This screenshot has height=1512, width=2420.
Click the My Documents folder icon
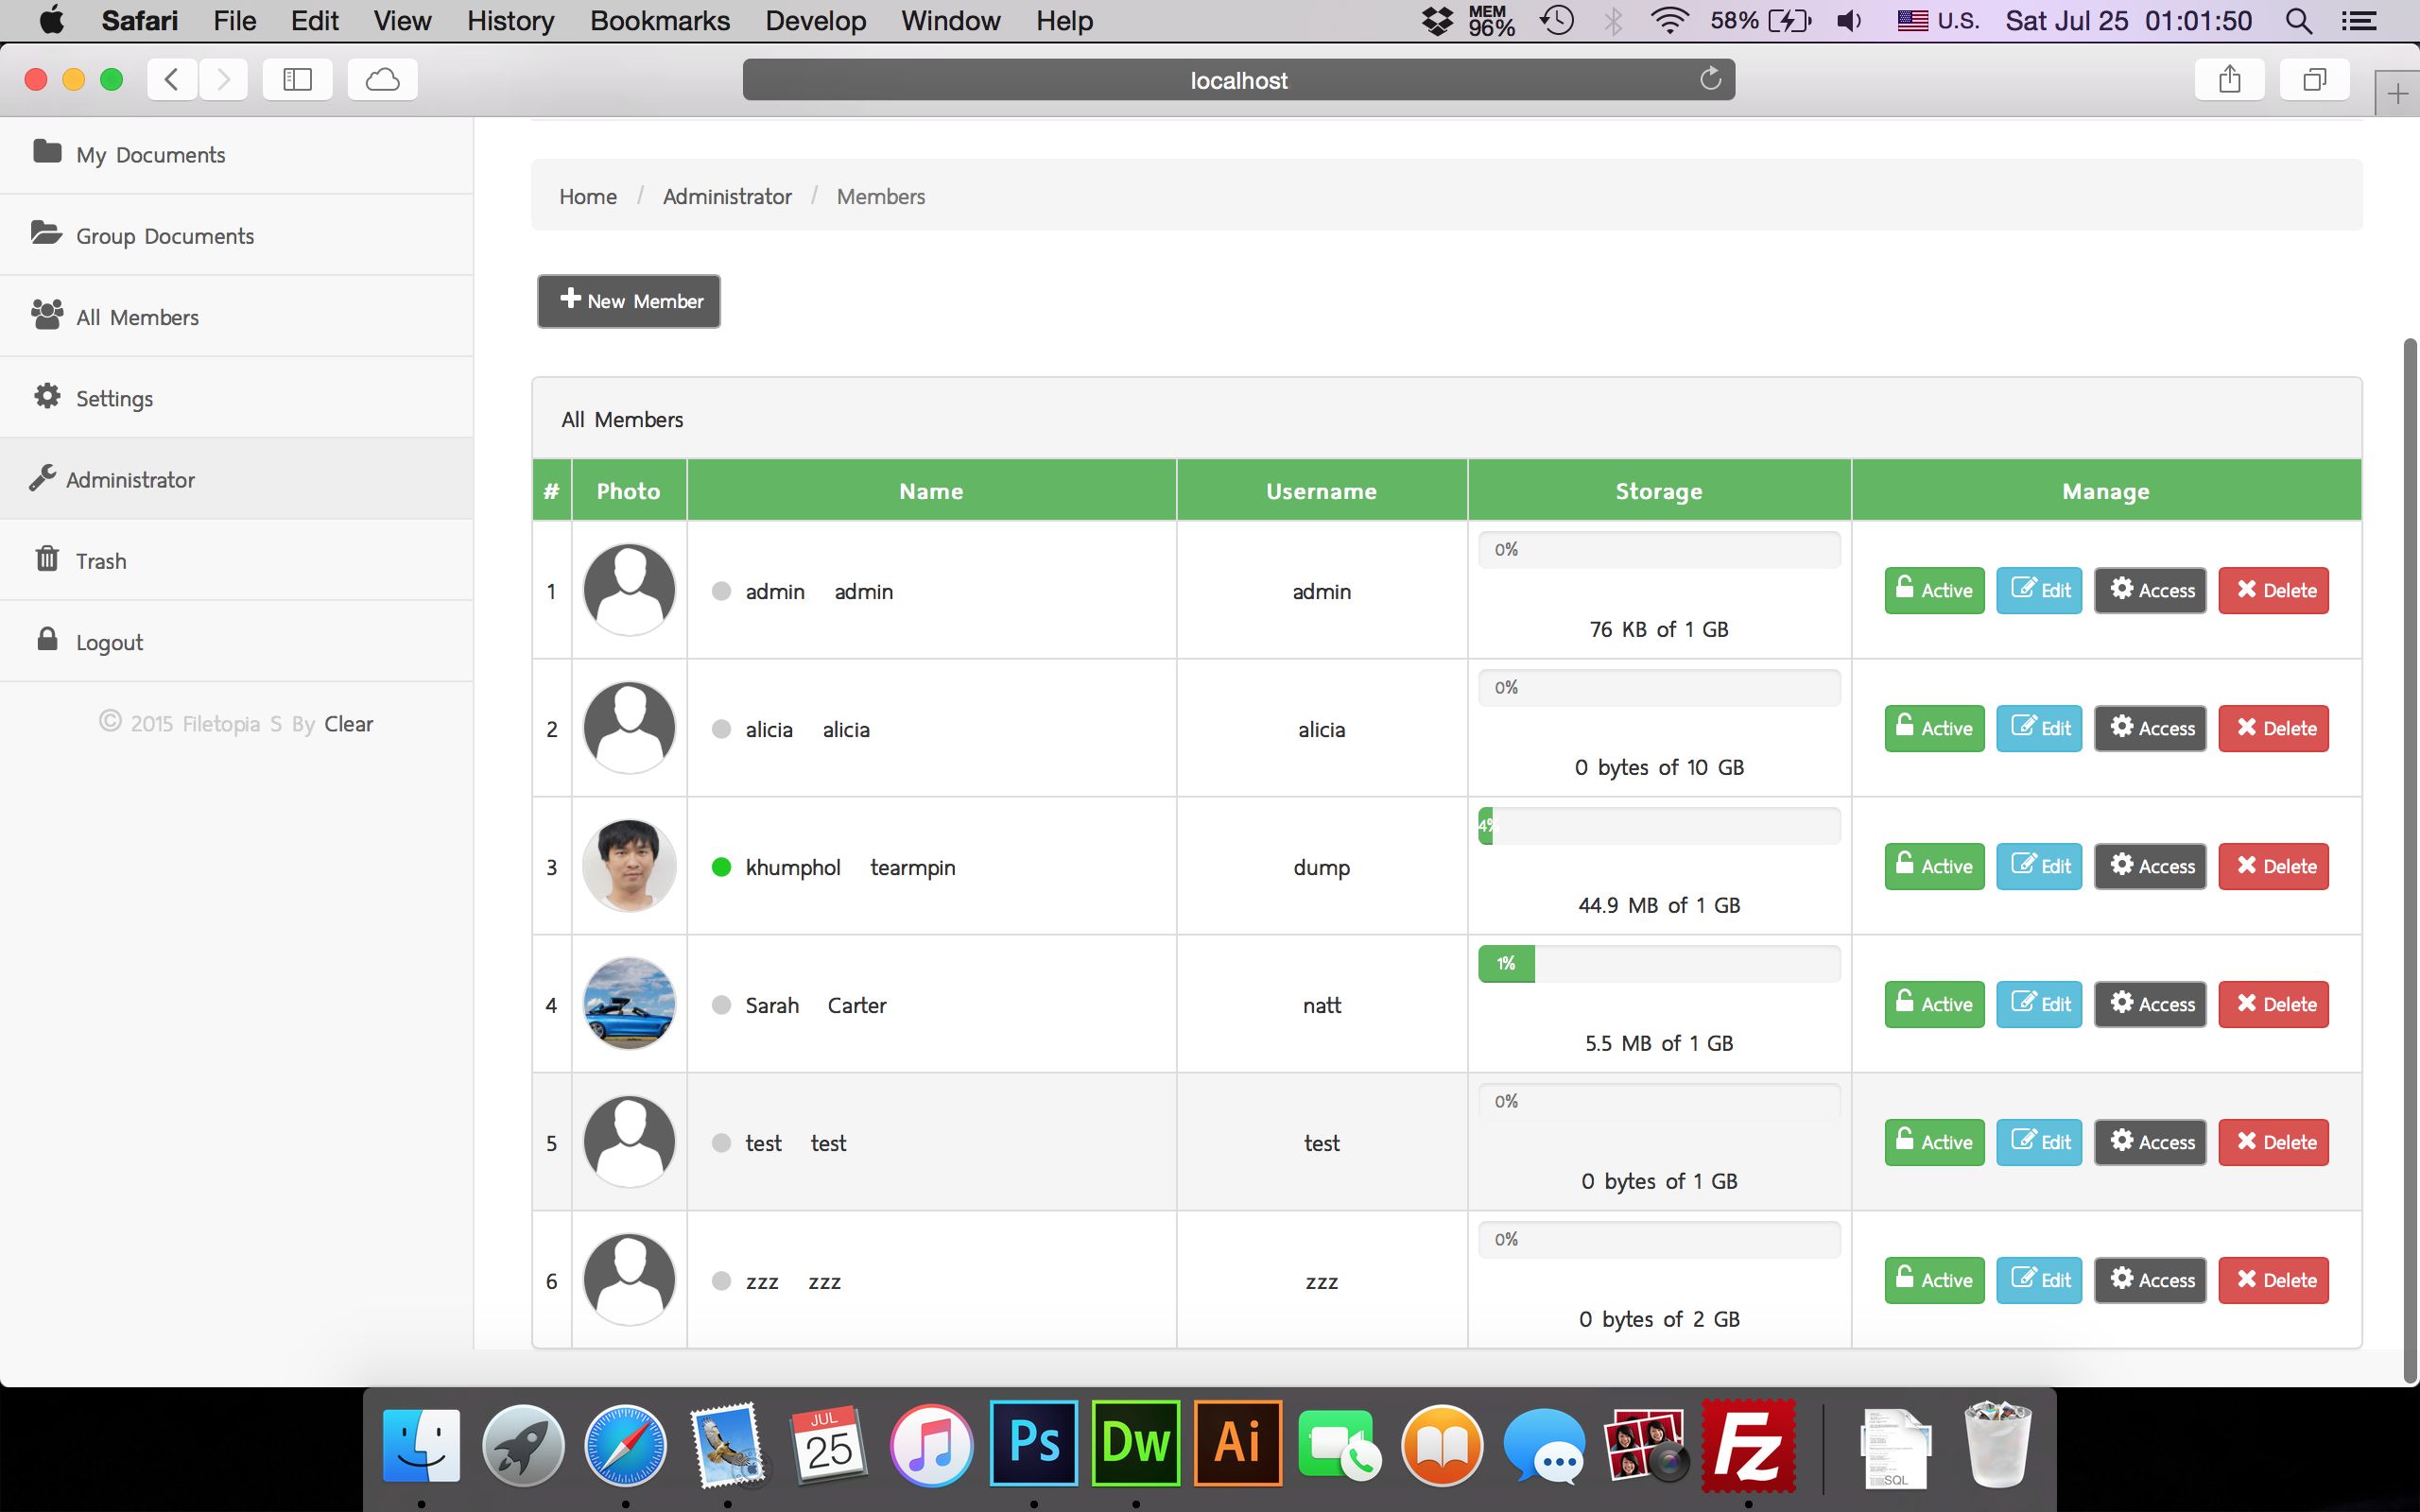pyautogui.click(x=47, y=152)
